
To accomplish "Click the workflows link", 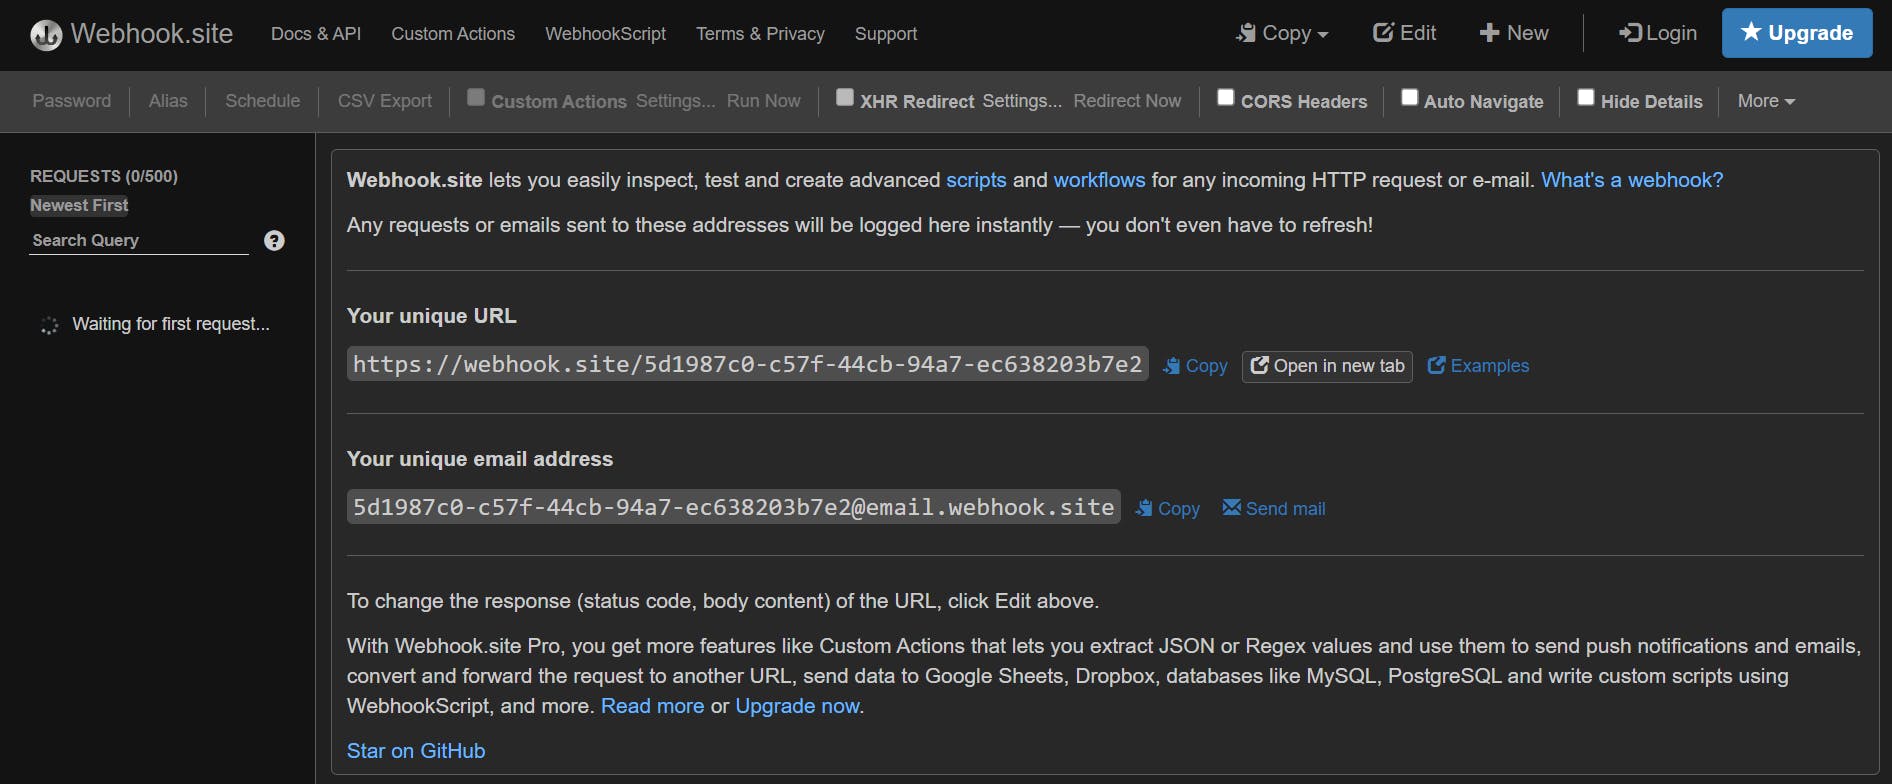I will 1099,180.
